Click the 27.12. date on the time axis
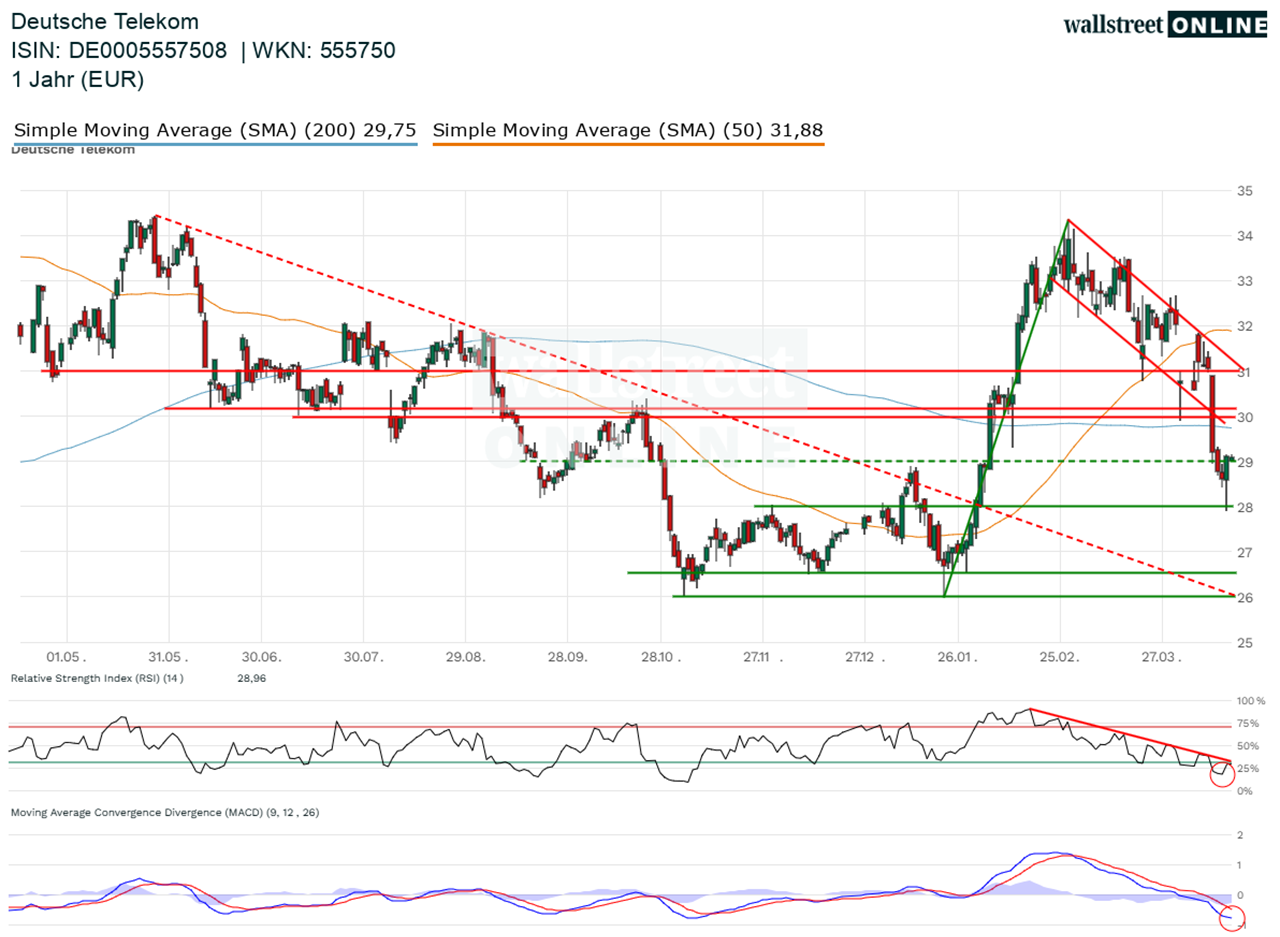This screenshot has height=937, width=1280. coord(863,658)
